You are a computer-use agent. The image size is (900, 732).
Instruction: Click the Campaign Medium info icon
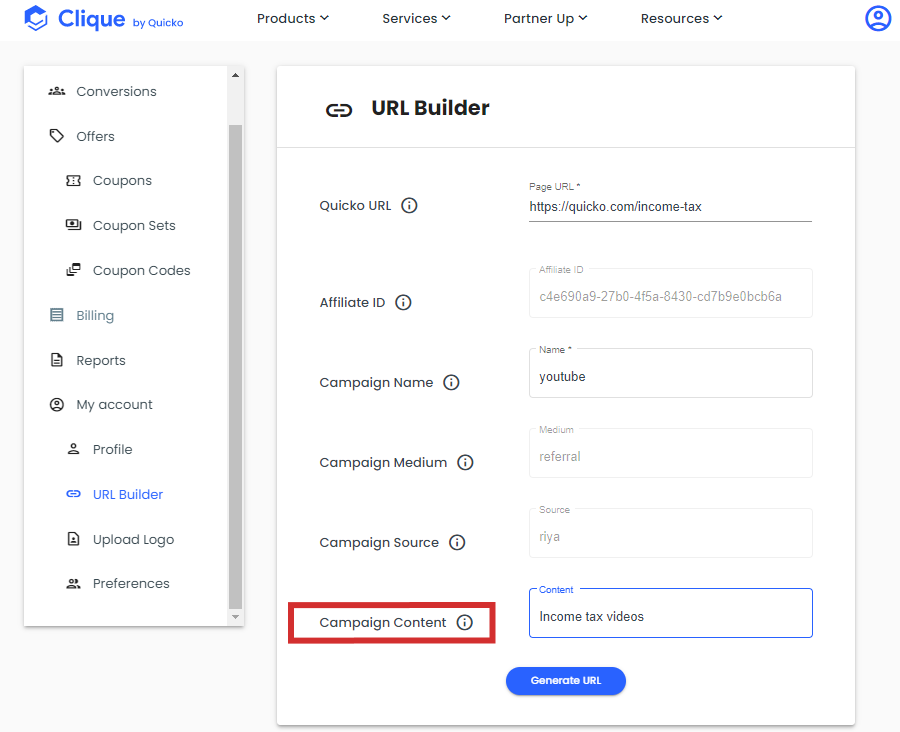(x=465, y=462)
